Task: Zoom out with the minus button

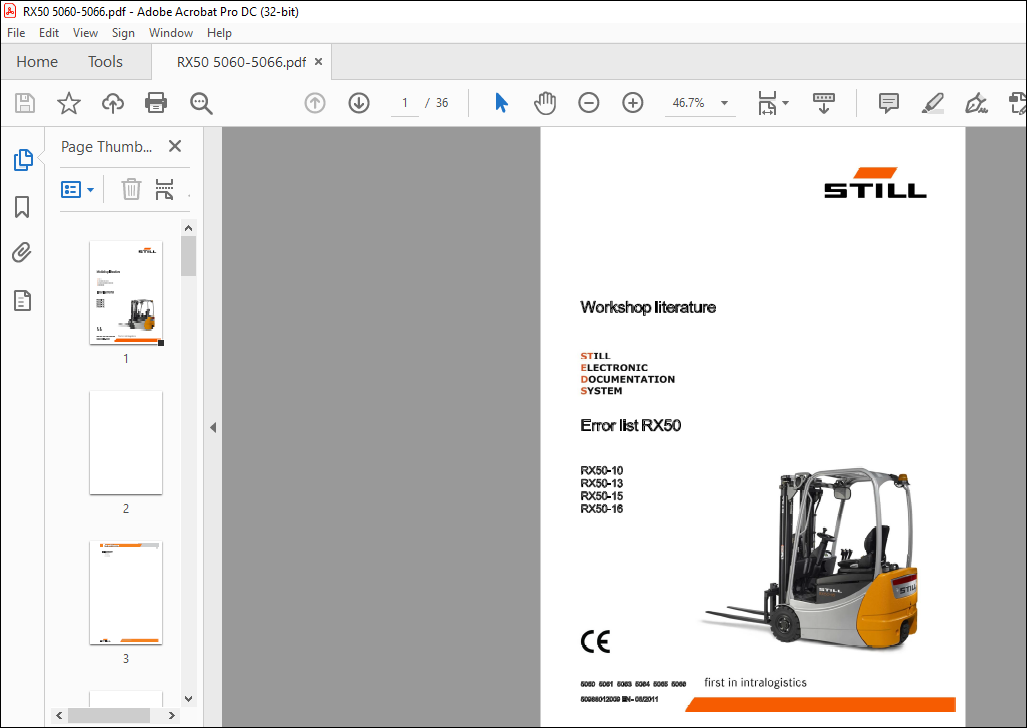Action: click(589, 103)
